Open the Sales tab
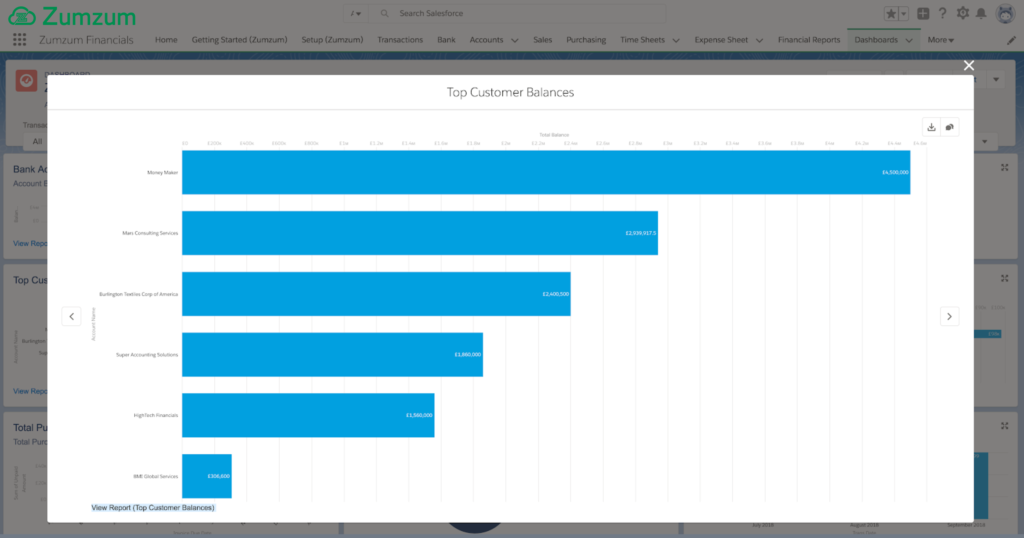 click(x=542, y=40)
